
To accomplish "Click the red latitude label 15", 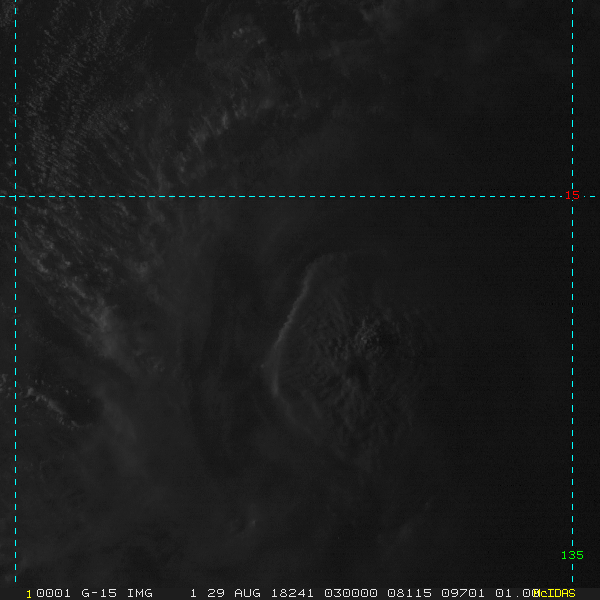I will pos(572,196).
